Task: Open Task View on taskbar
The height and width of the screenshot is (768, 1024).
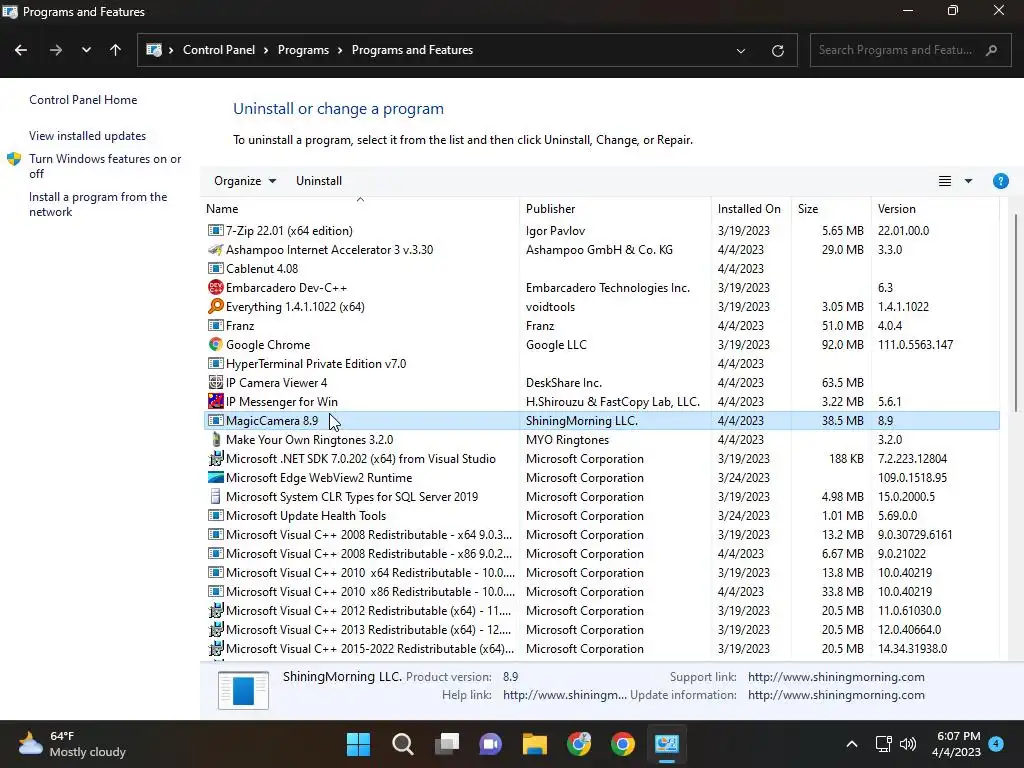Action: point(447,744)
